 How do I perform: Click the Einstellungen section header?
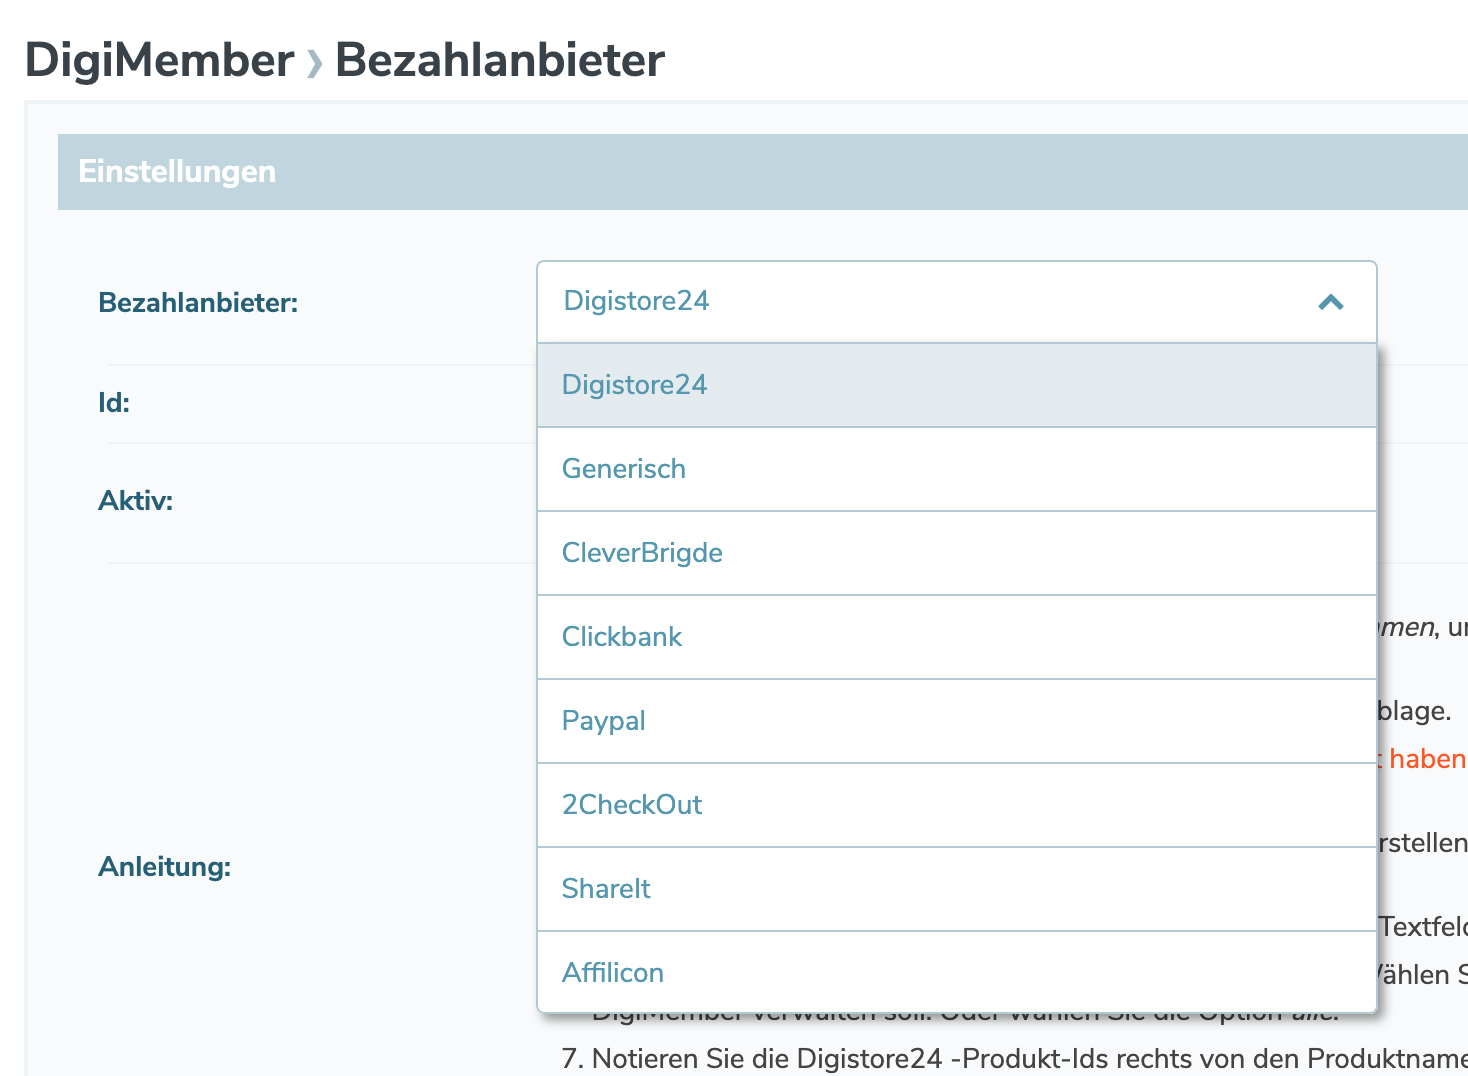pos(177,171)
